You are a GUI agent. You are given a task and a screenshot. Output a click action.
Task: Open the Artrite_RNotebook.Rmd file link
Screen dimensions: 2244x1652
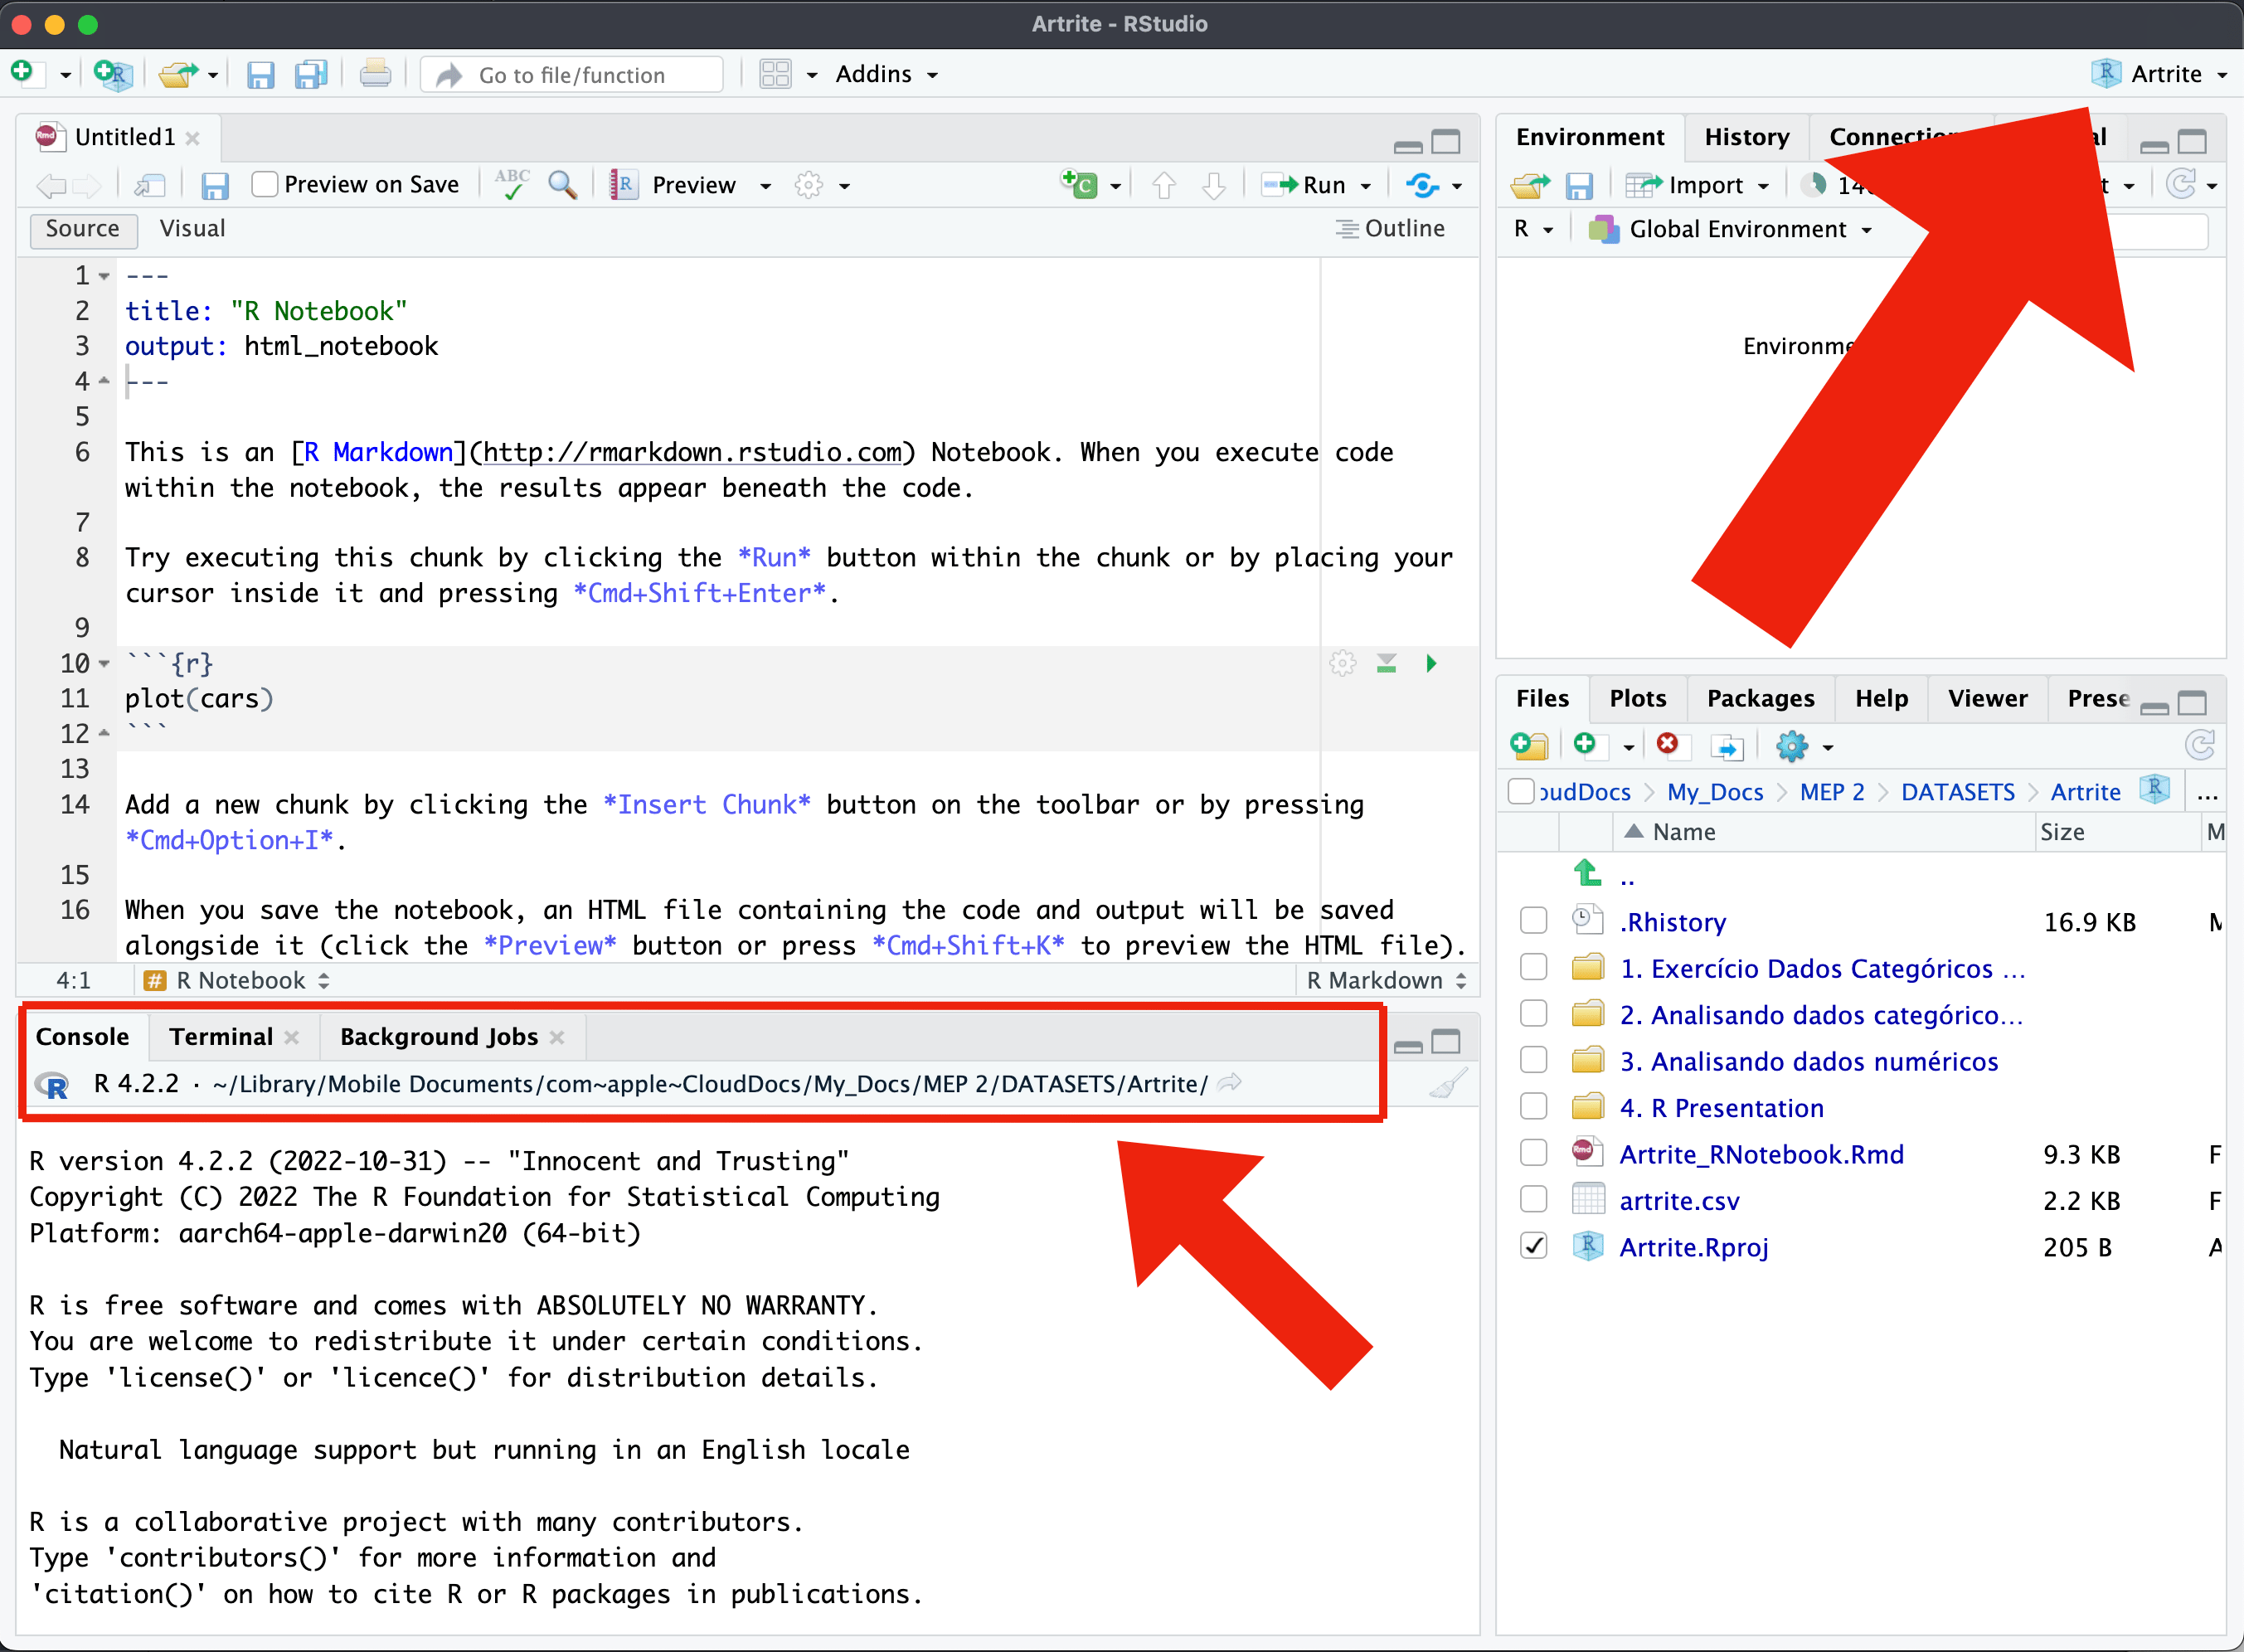[x=1761, y=1154]
